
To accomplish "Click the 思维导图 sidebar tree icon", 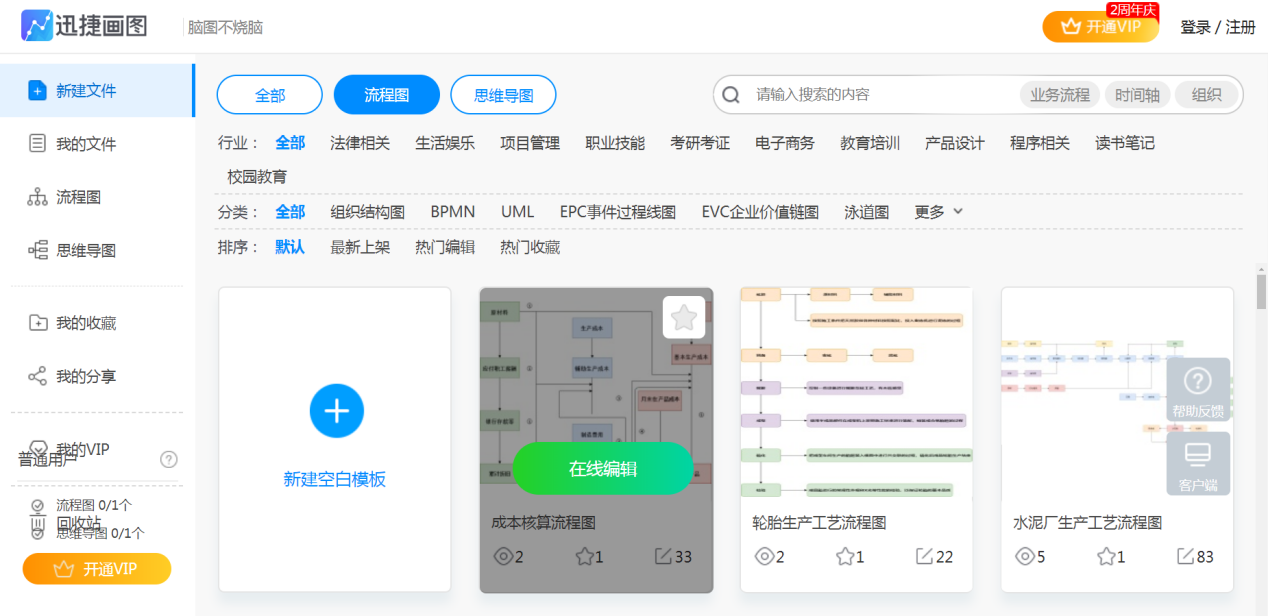I will pos(37,250).
